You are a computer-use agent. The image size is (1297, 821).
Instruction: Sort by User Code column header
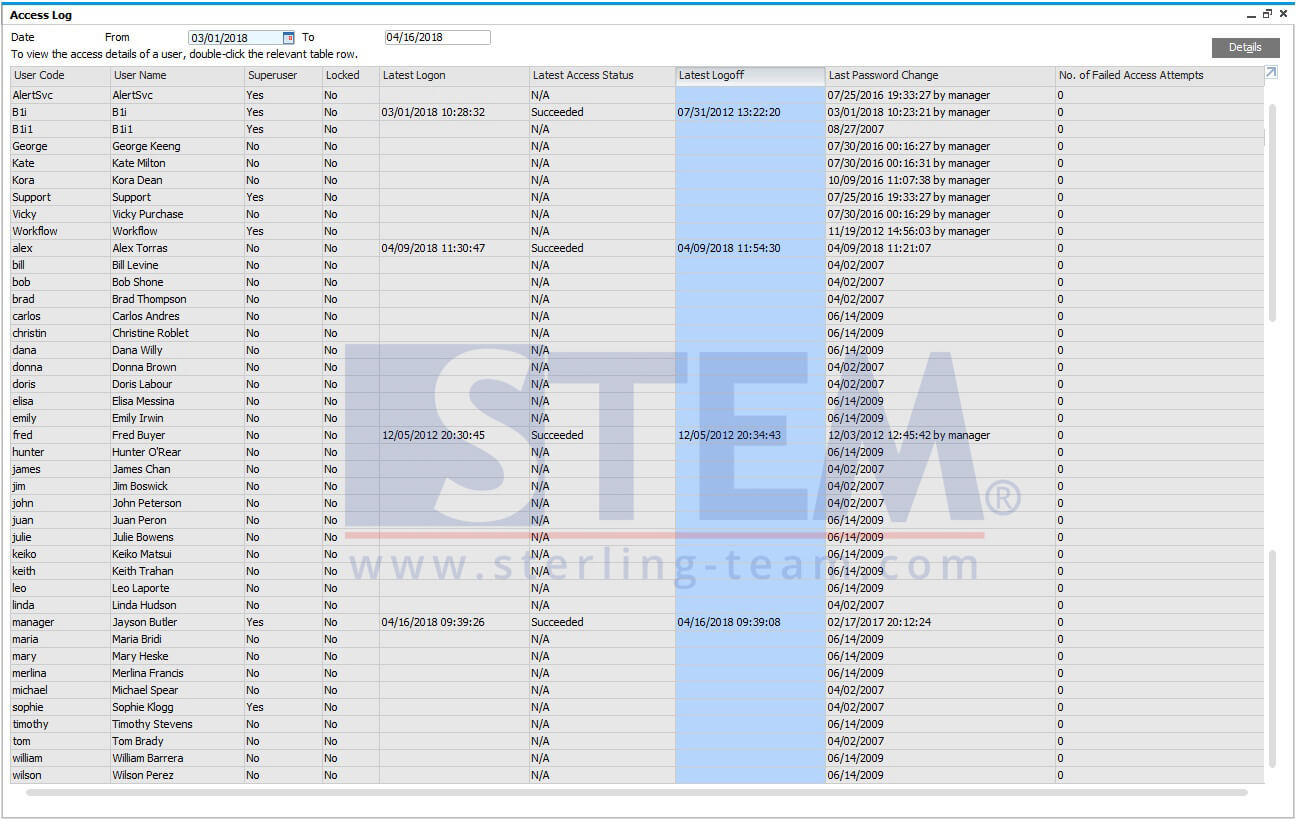click(x=60, y=76)
